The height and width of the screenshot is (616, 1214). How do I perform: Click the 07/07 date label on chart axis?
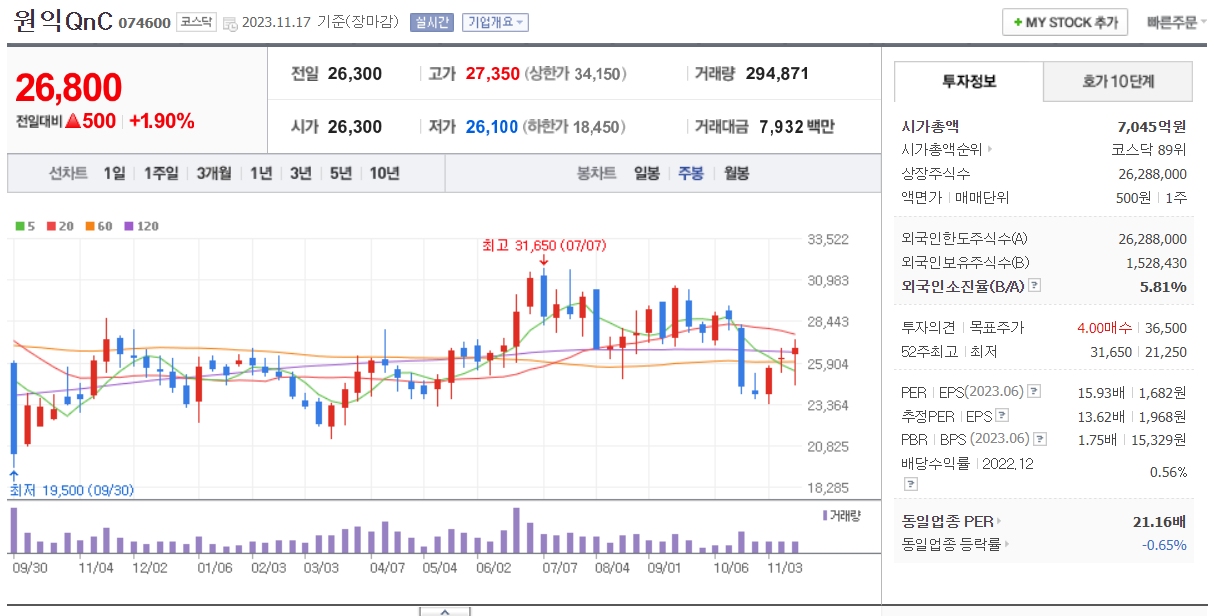(x=560, y=567)
